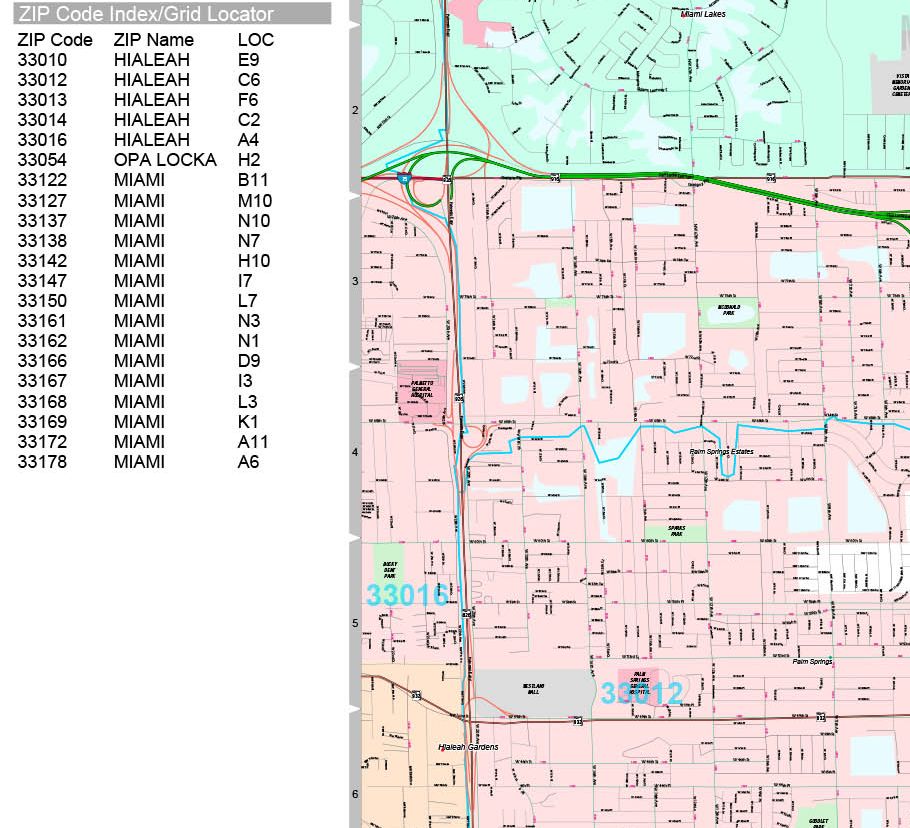Click grid locator E9
Image resolution: width=910 pixels, height=828 pixels.
(248, 60)
